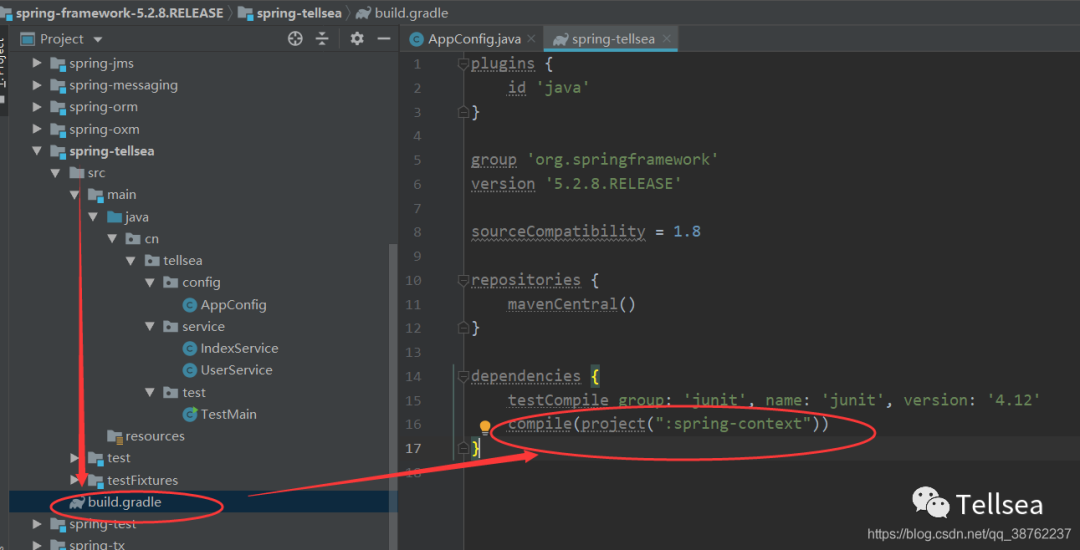
Task: Click the build.gradle elephant icon in tree
Action: (x=76, y=503)
